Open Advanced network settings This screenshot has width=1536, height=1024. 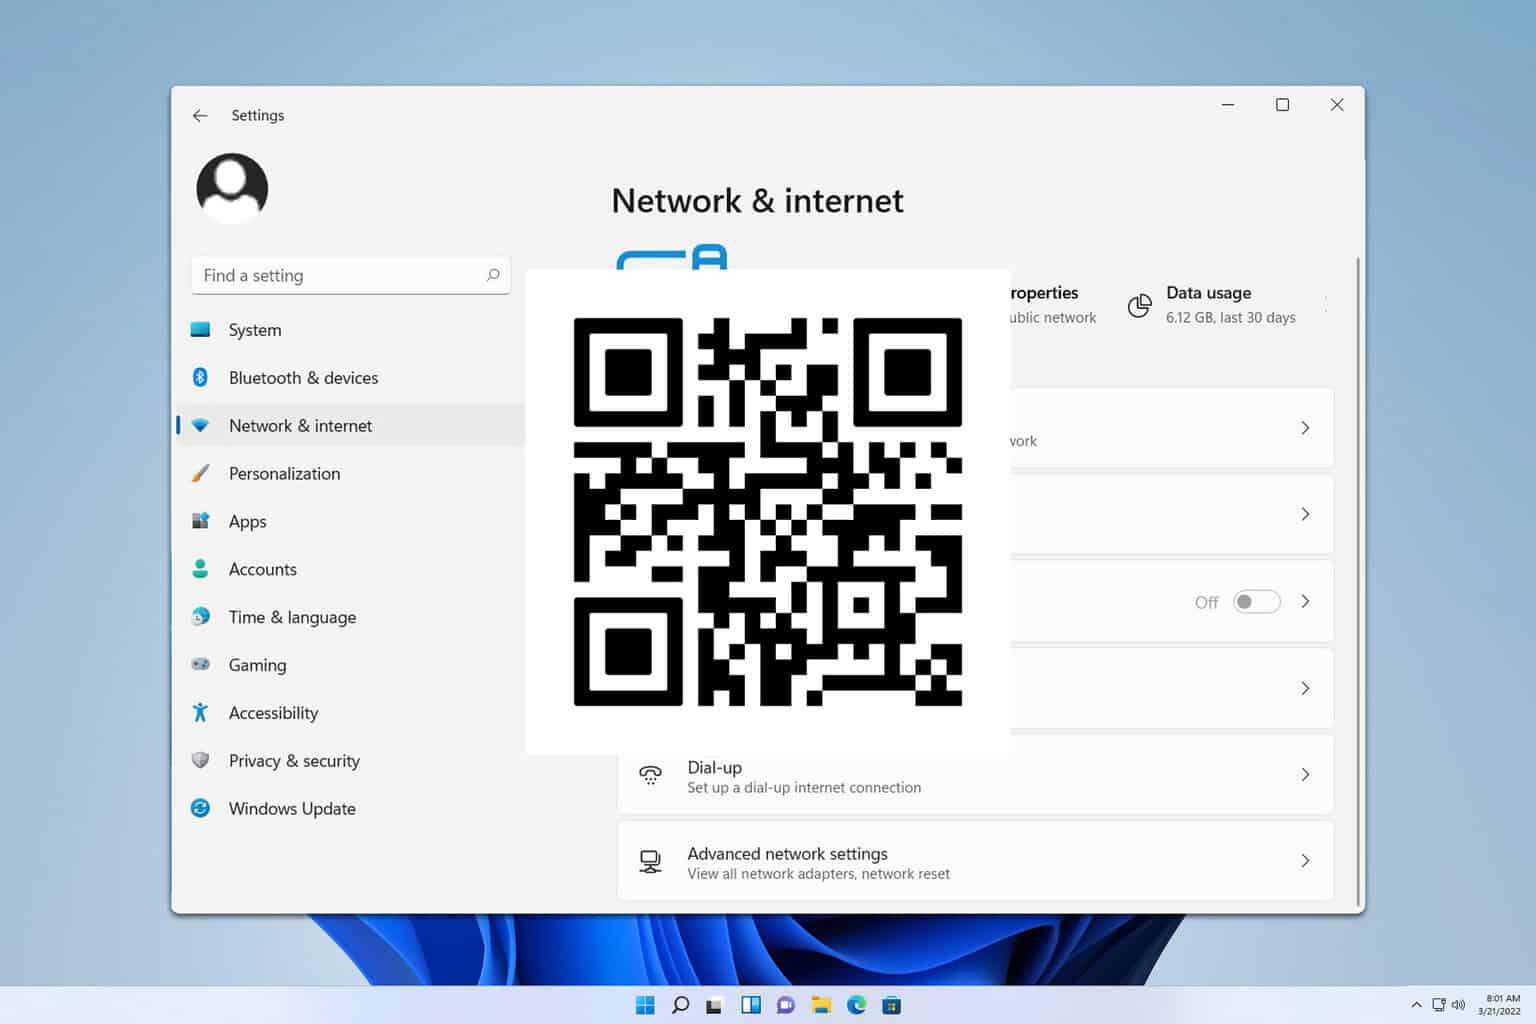point(975,861)
